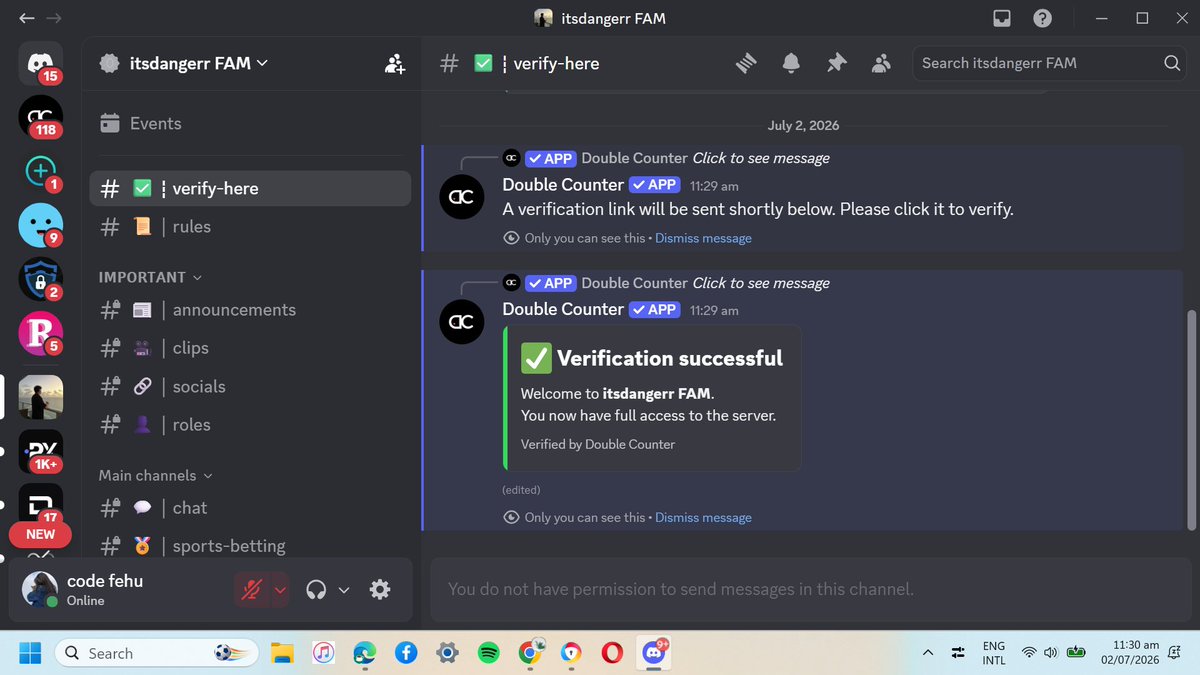The width and height of the screenshot is (1200, 675).
Task: Open notification settings bell icon
Action: point(791,63)
